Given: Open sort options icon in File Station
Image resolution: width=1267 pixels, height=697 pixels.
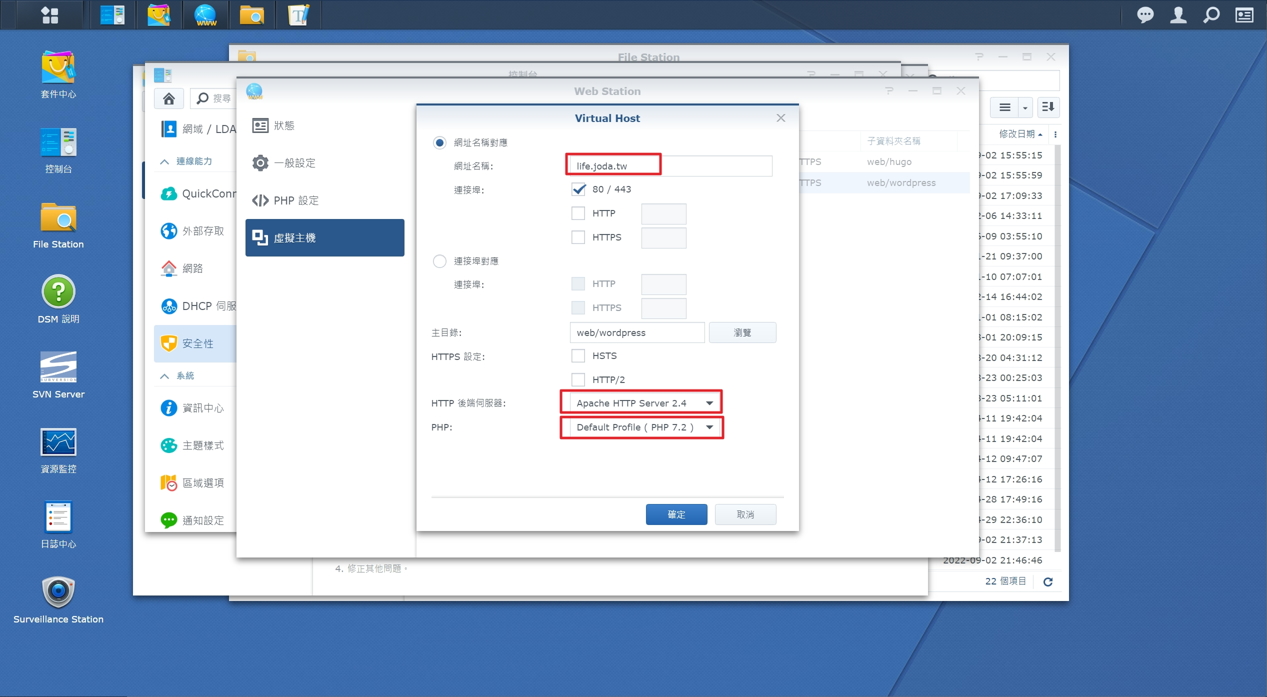Looking at the screenshot, I should pos(1047,107).
